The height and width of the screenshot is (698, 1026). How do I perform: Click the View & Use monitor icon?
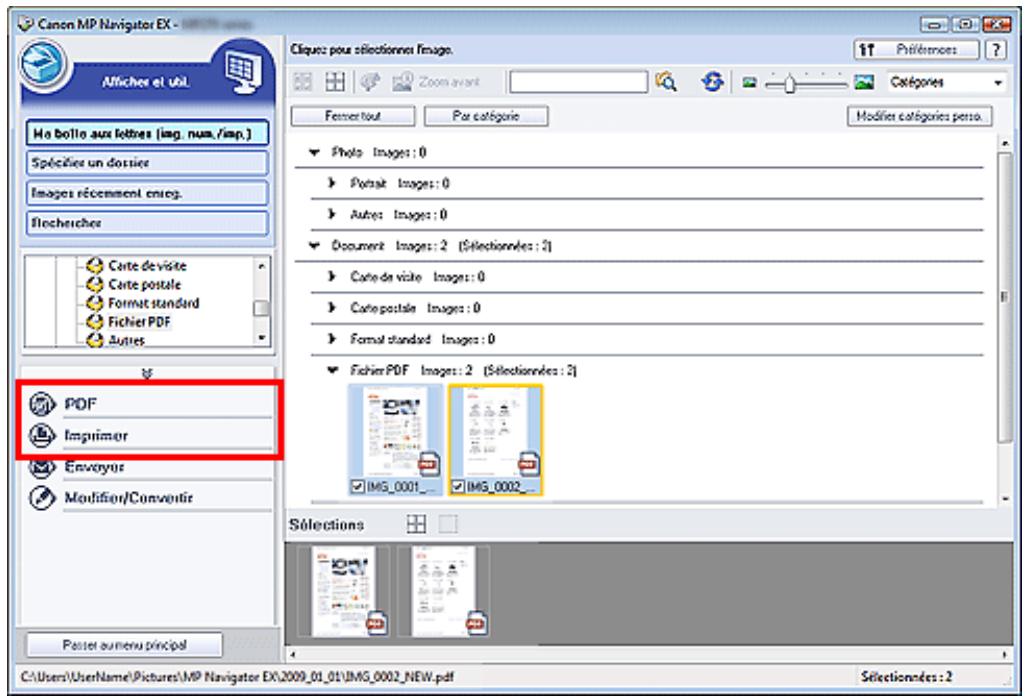[x=243, y=69]
